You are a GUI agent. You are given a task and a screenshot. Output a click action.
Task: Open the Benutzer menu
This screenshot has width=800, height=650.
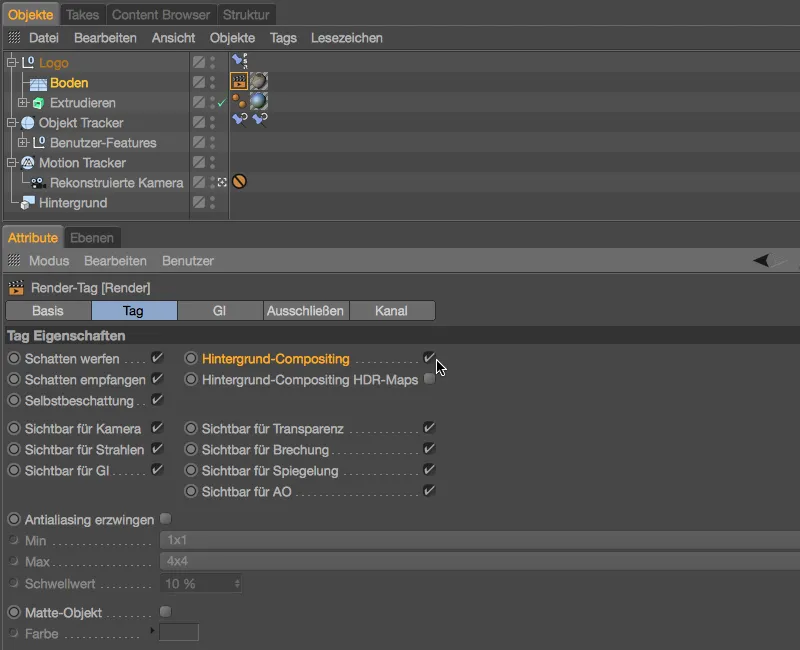pos(188,261)
